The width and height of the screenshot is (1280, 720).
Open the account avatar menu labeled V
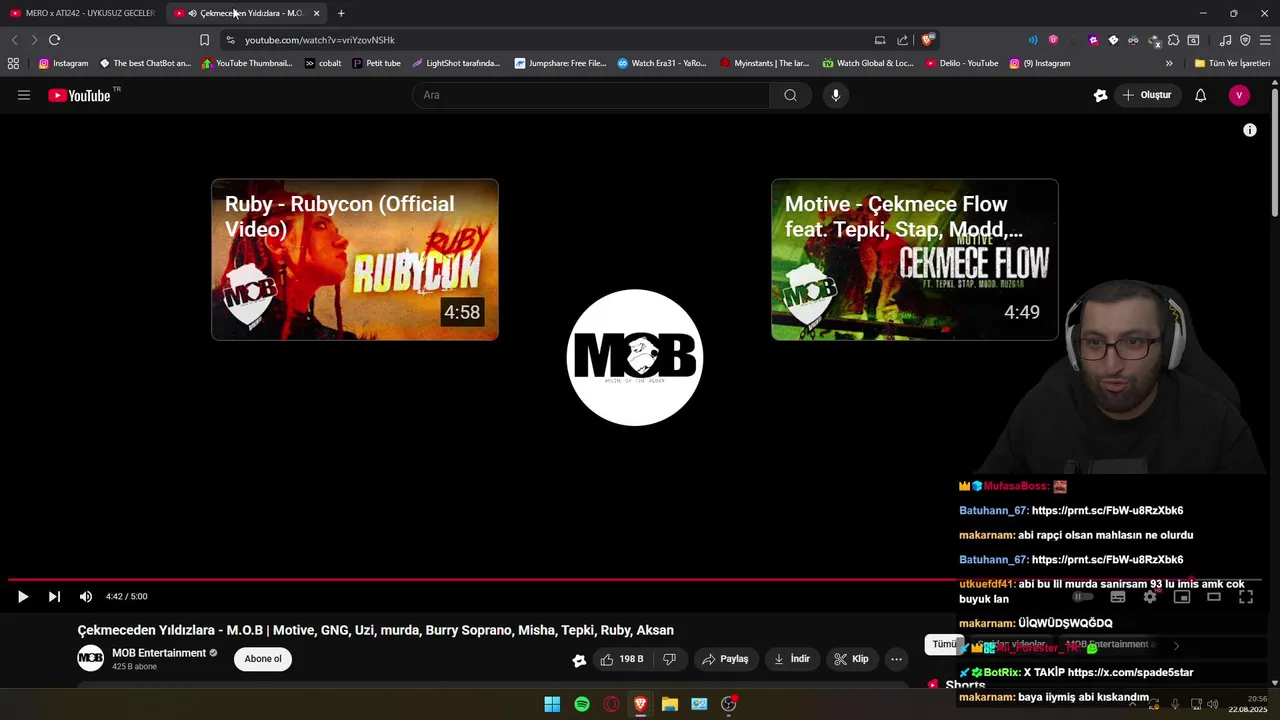coord(1239,95)
